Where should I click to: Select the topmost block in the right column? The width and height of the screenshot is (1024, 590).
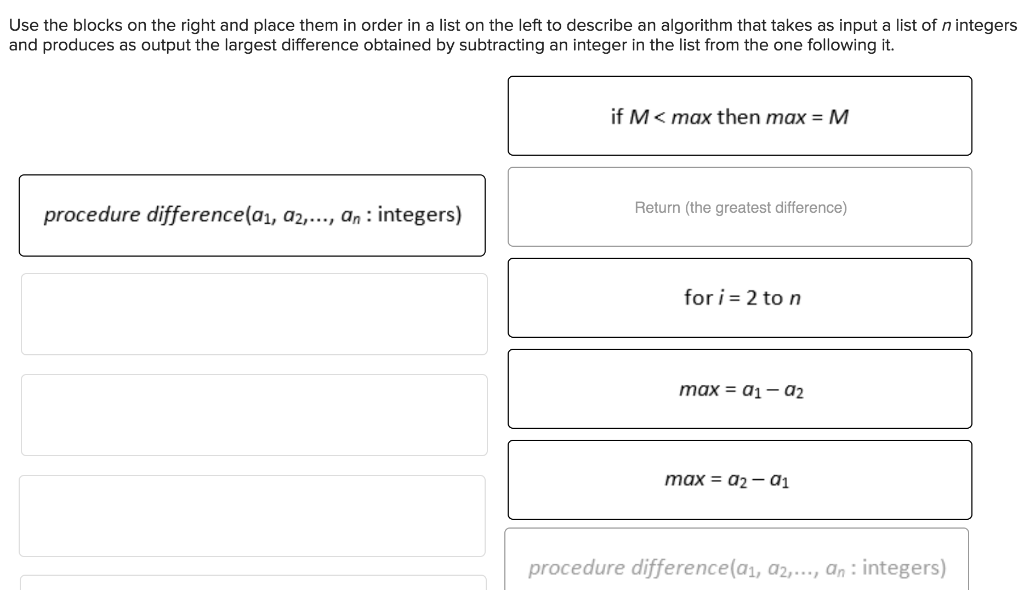click(x=740, y=116)
